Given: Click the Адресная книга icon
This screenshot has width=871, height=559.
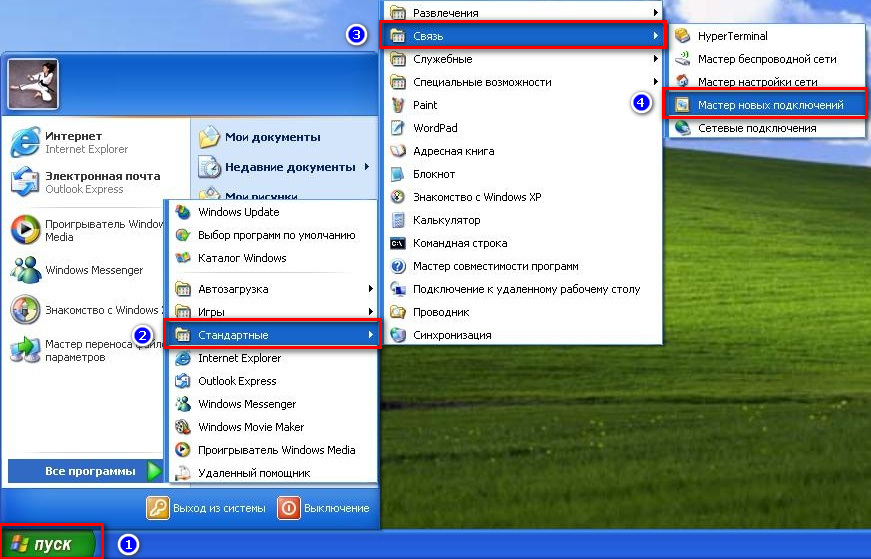Looking at the screenshot, I should 398,151.
